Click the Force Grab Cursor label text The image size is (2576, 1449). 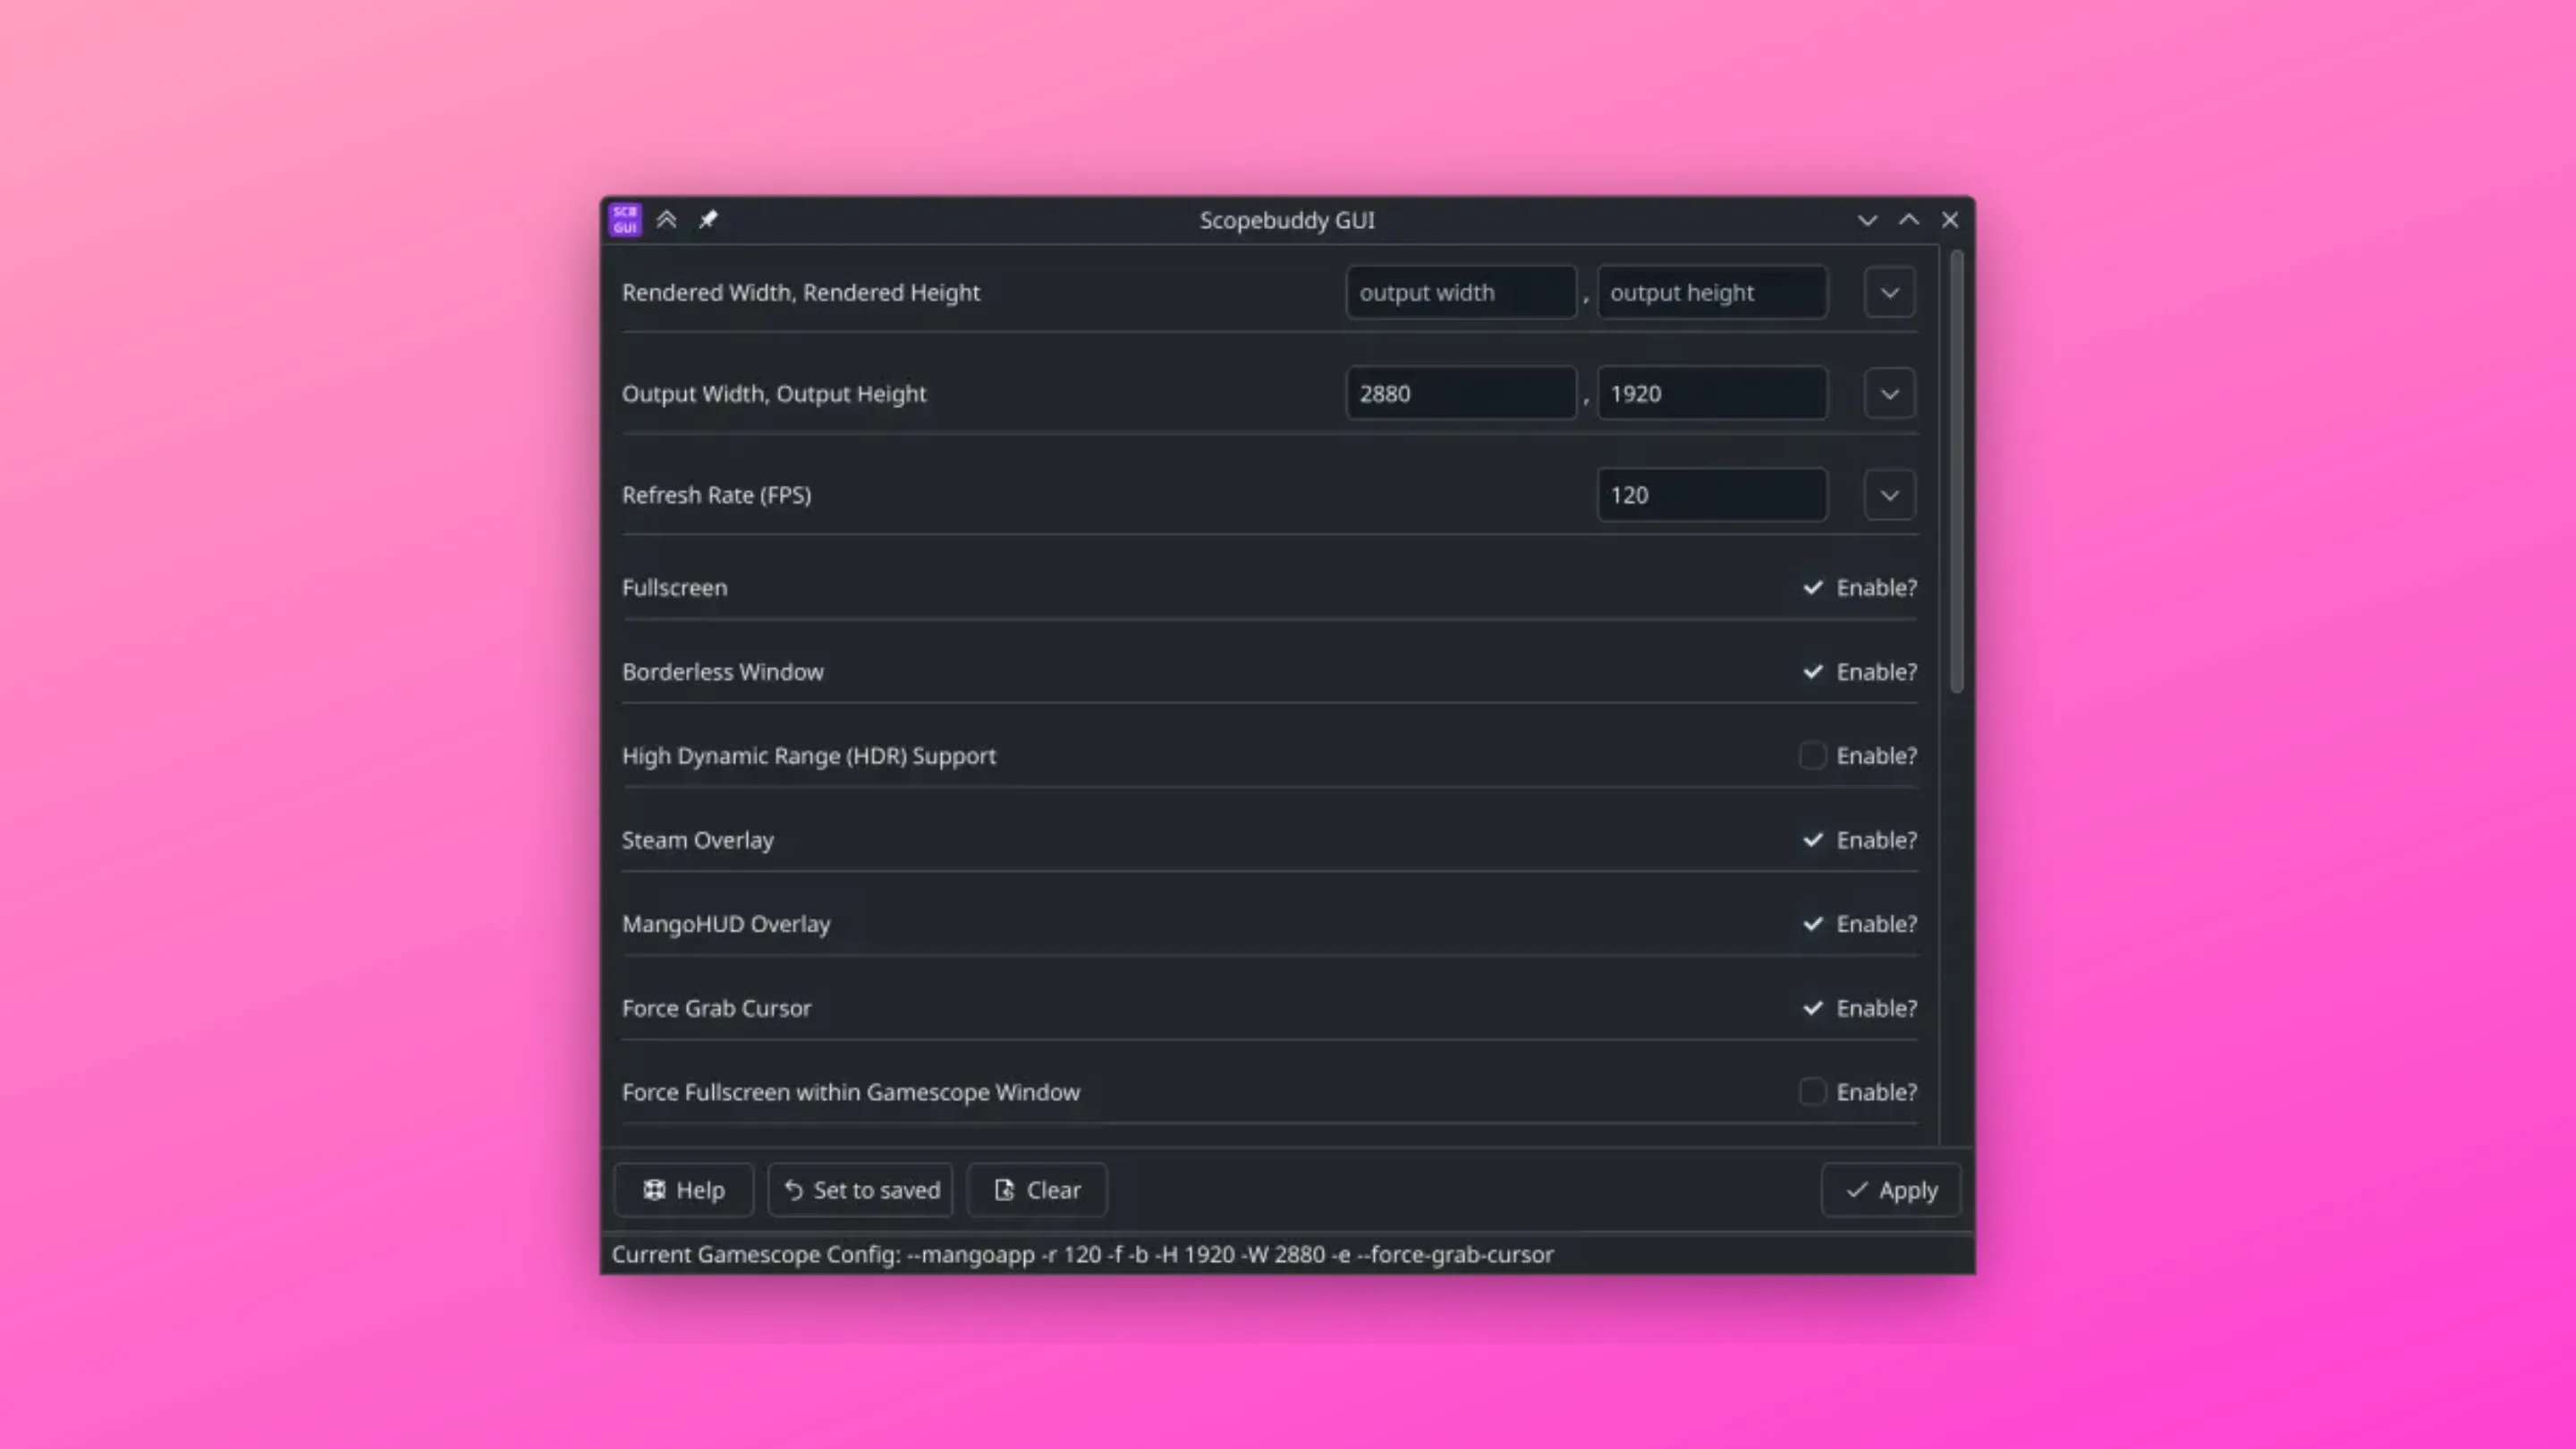(716, 1008)
